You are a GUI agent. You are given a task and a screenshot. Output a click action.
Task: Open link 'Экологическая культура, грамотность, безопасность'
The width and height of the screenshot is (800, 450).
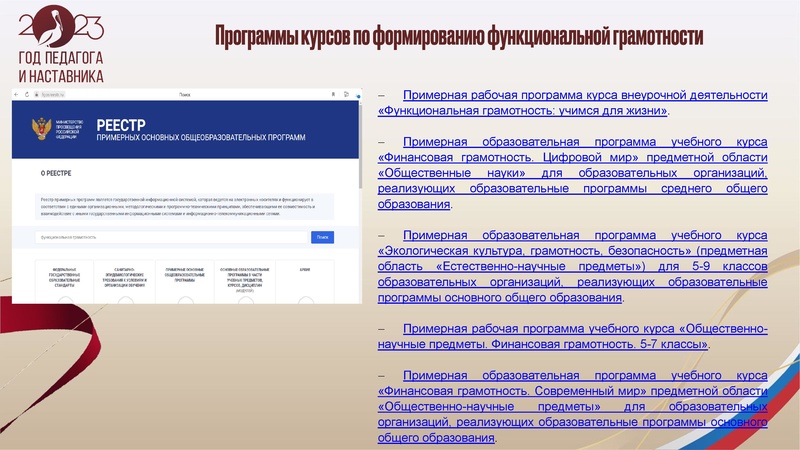click(x=572, y=266)
